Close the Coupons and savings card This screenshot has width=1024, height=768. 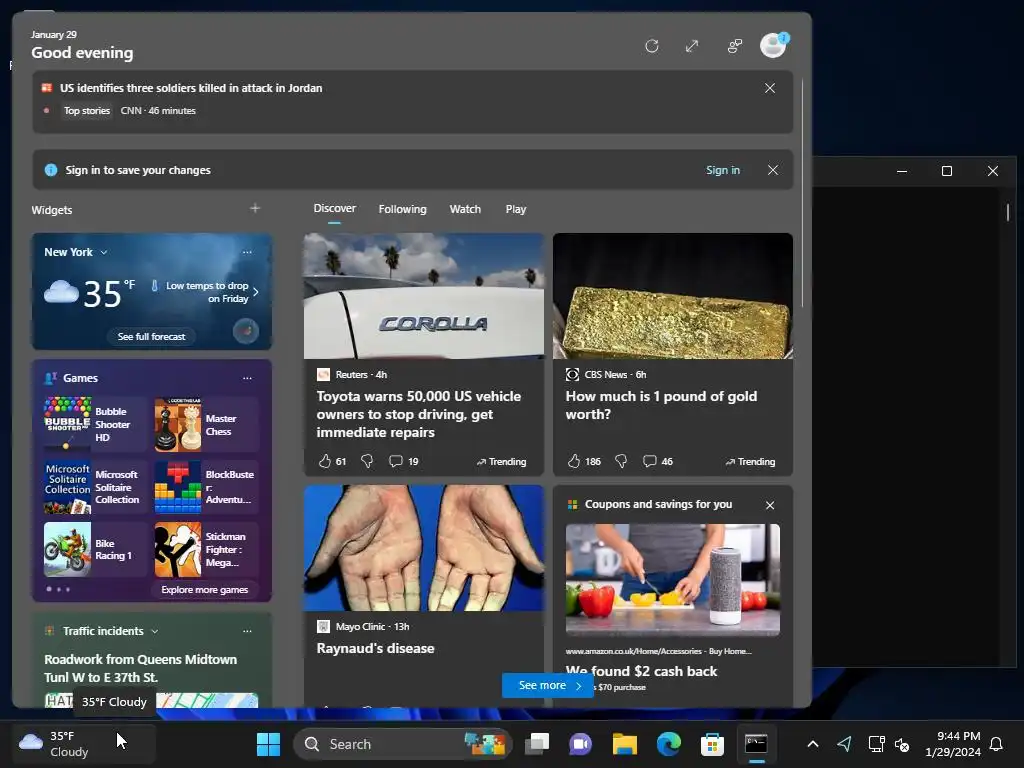(770, 505)
